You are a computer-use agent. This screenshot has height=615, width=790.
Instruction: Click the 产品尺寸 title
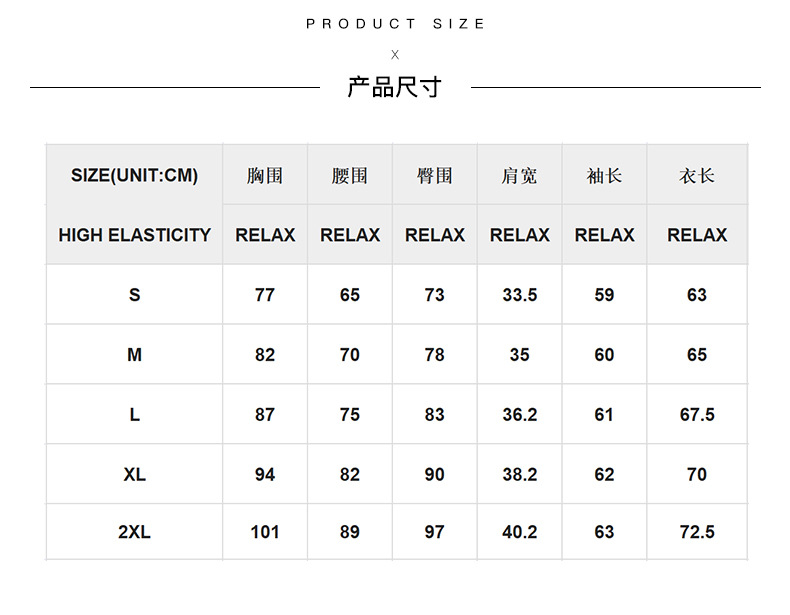tap(394, 87)
